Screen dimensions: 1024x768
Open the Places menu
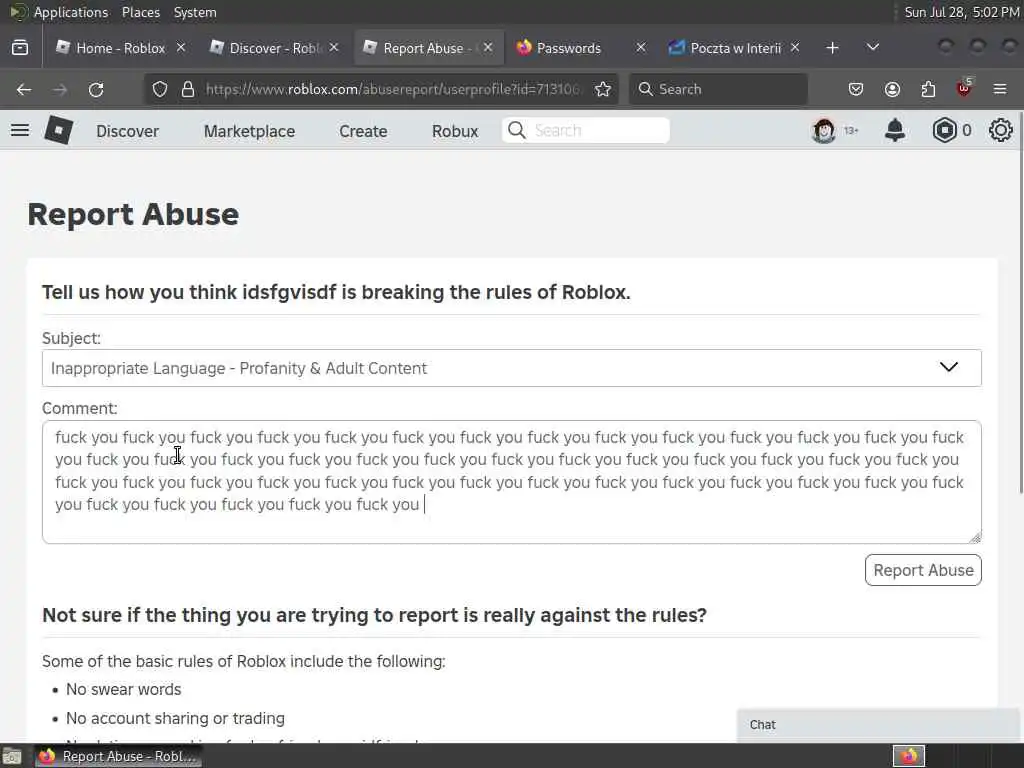pyautogui.click(x=140, y=12)
